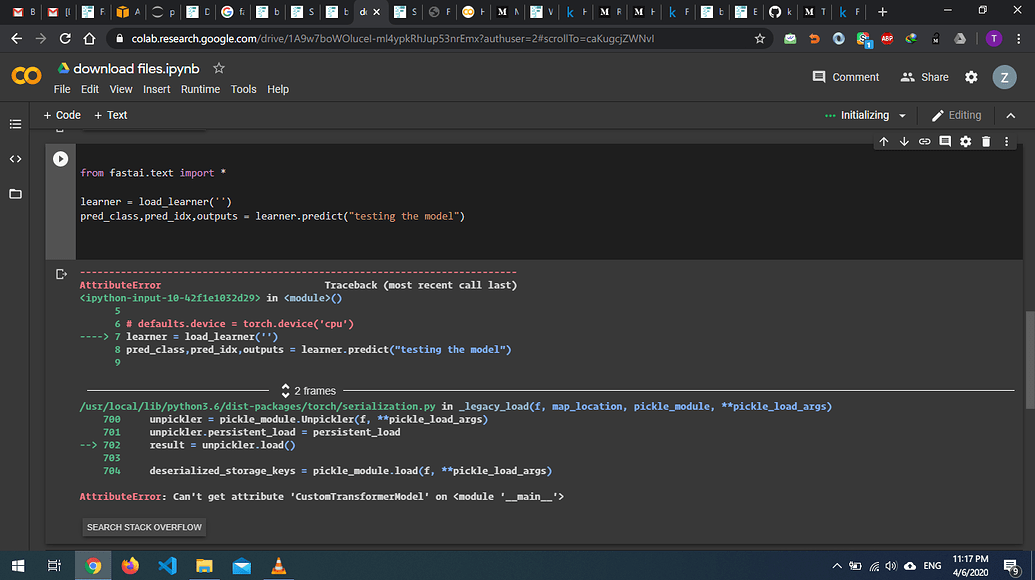The width and height of the screenshot is (1035, 580).
Task: Open the cell settings gear
Action: pos(964,141)
